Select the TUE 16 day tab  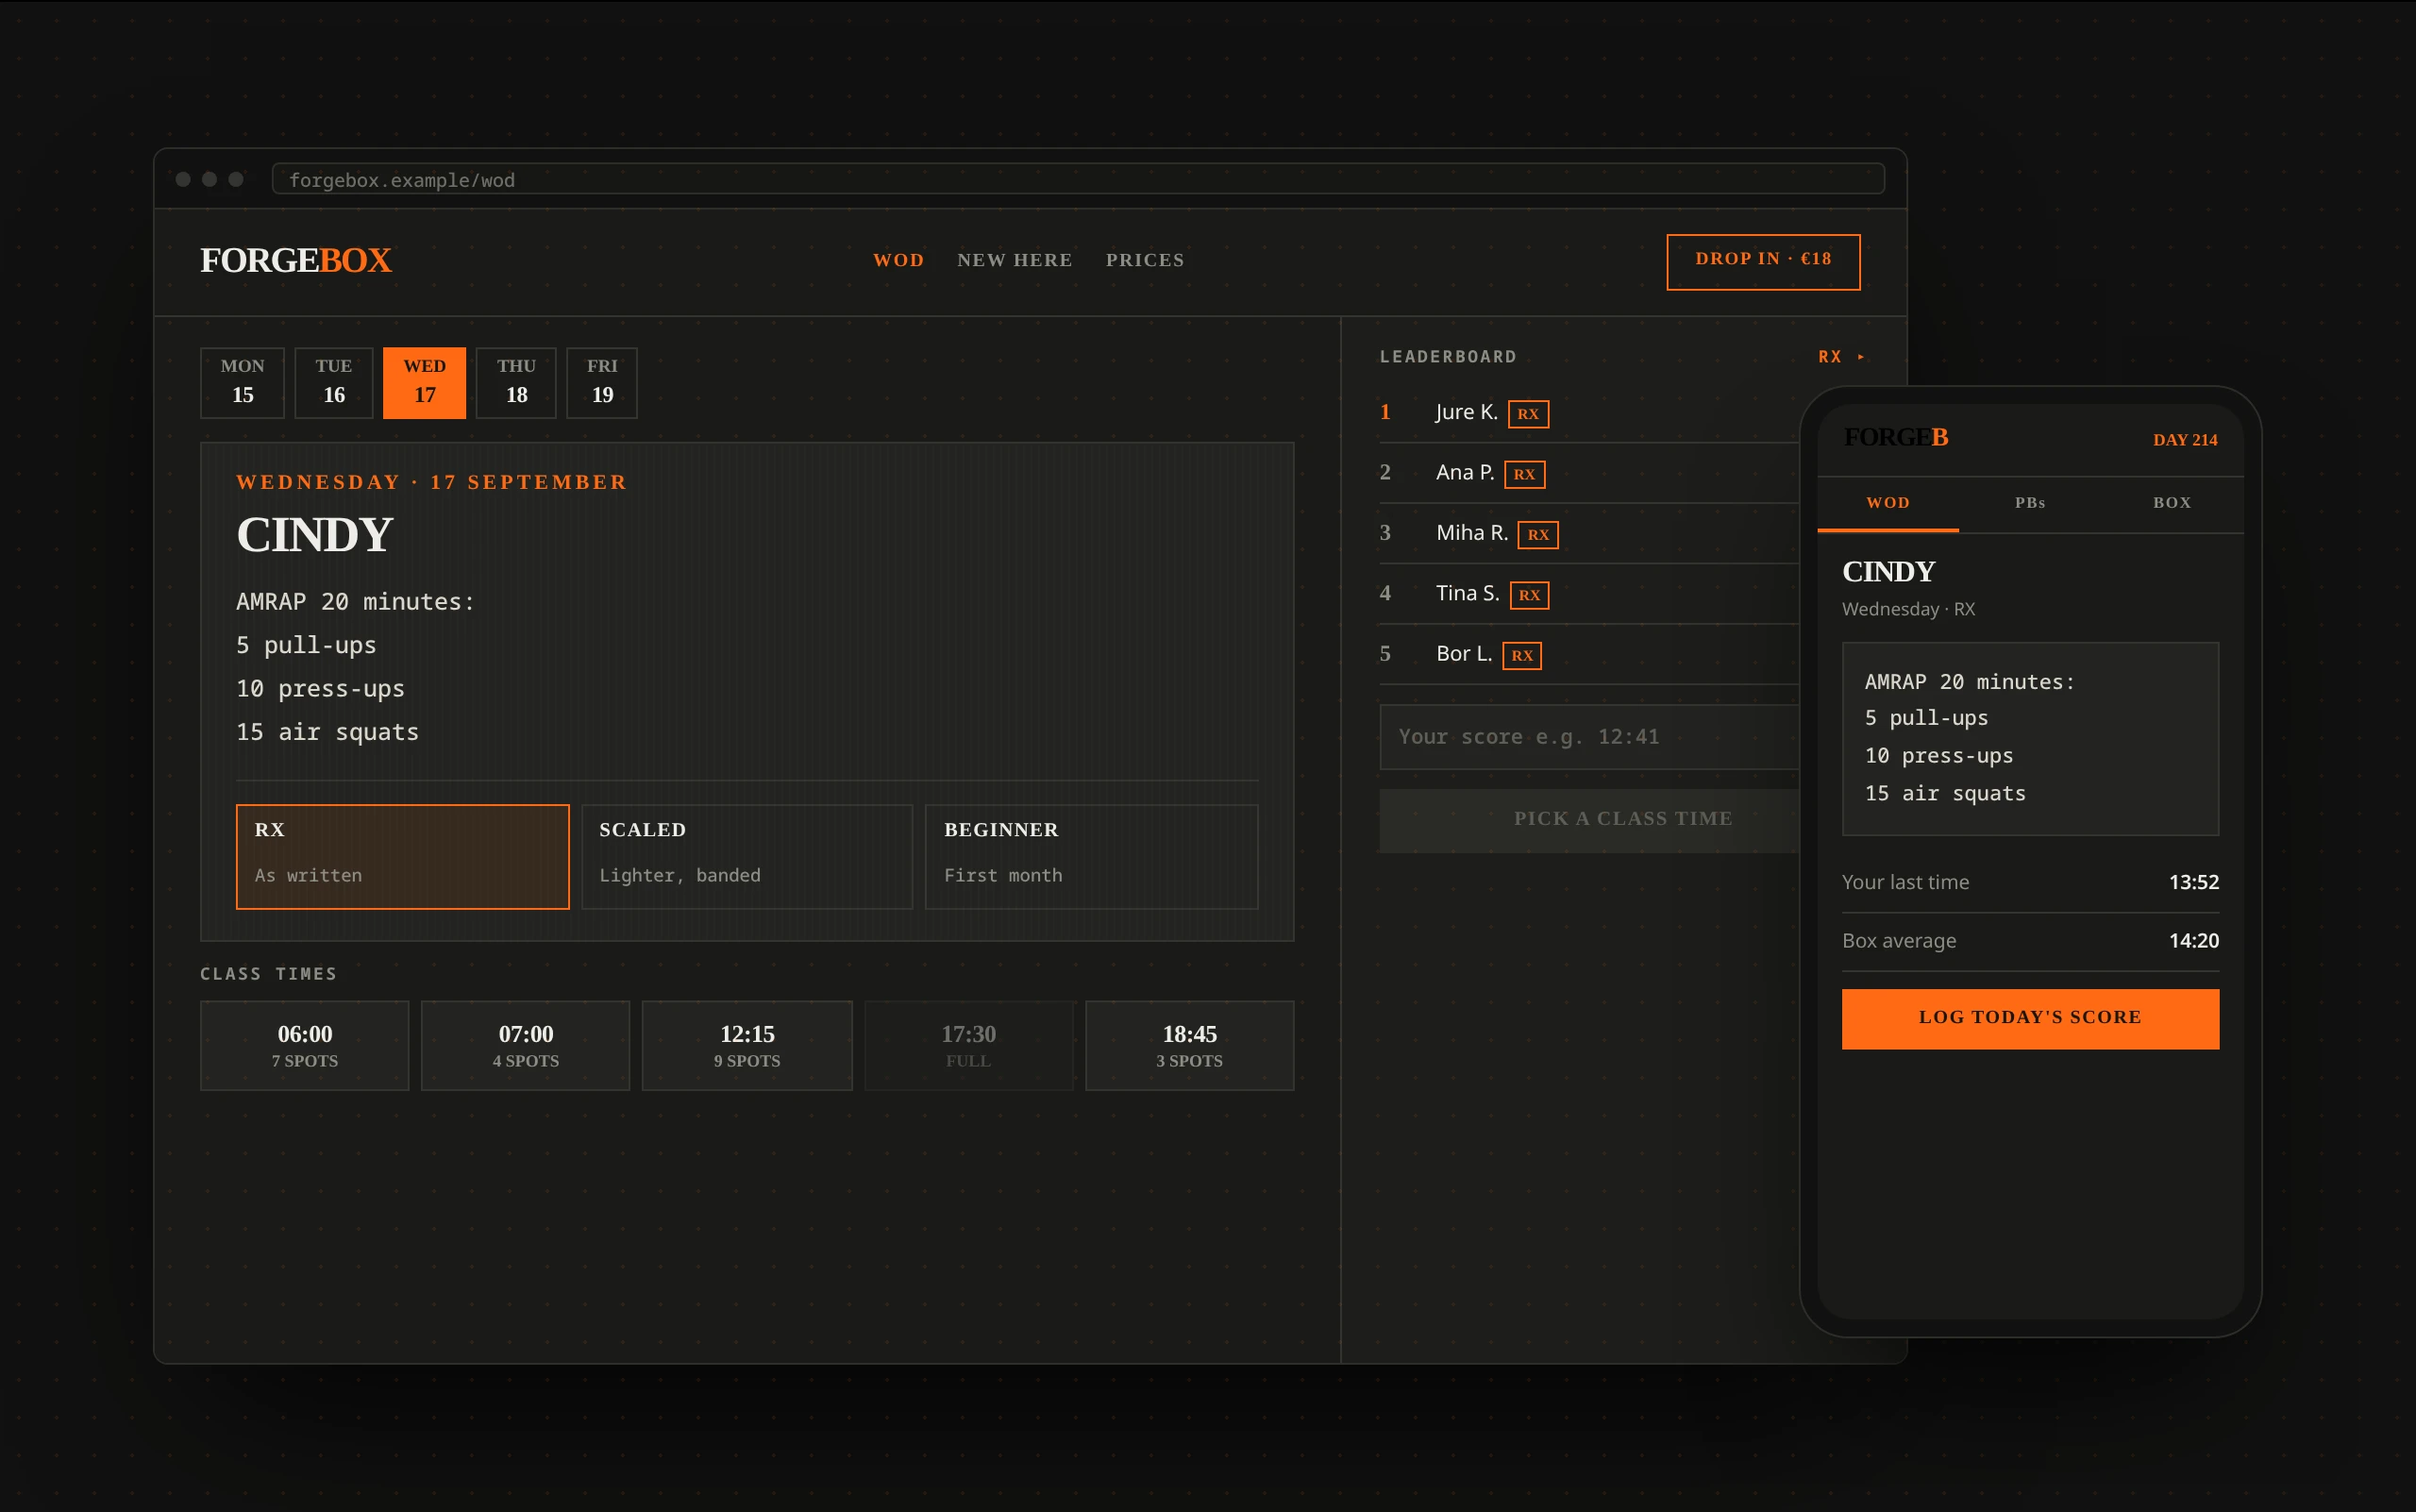pyautogui.click(x=334, y=382)
